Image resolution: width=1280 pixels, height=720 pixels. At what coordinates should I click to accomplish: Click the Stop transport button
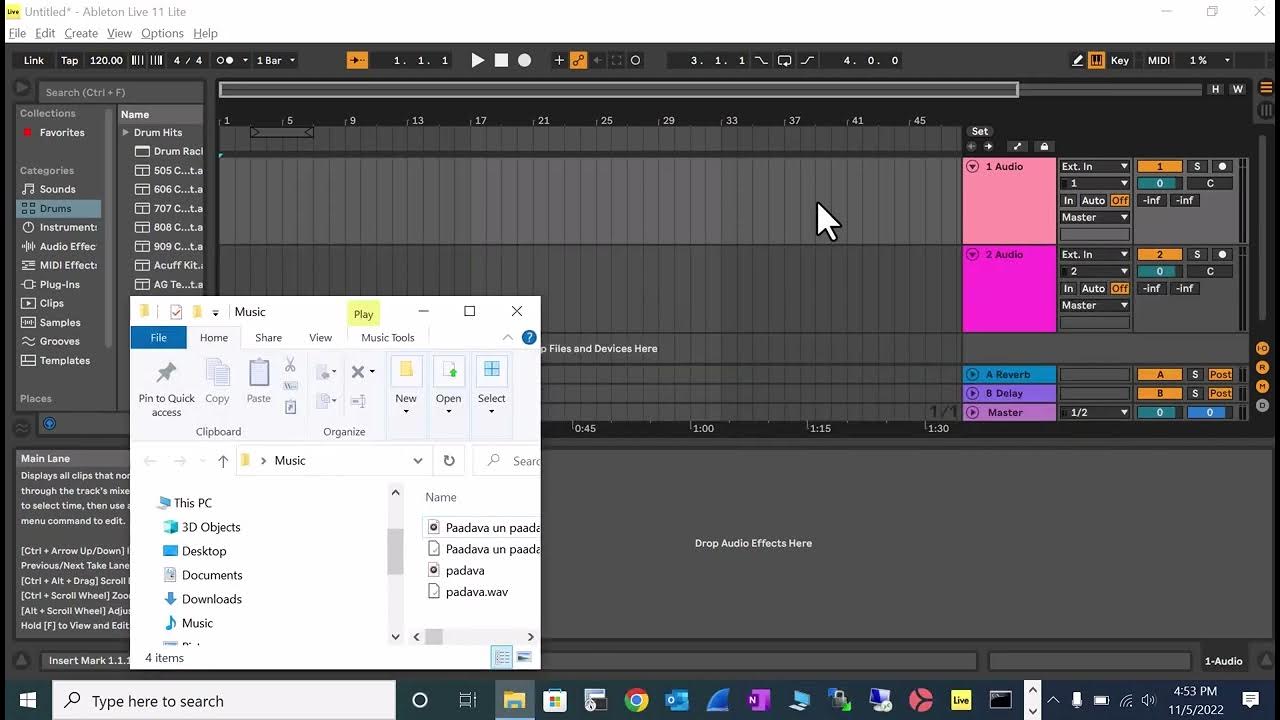(x=501, y=60)
